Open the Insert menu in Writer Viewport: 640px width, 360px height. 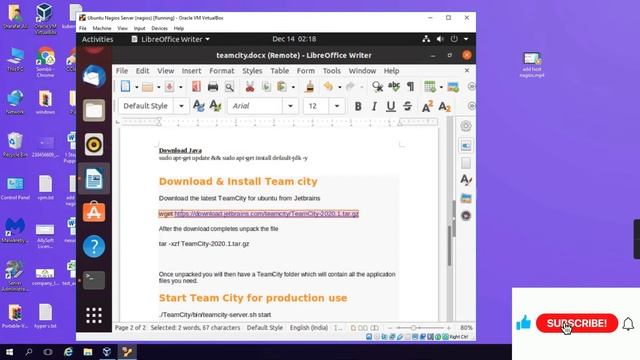(191, 71)
